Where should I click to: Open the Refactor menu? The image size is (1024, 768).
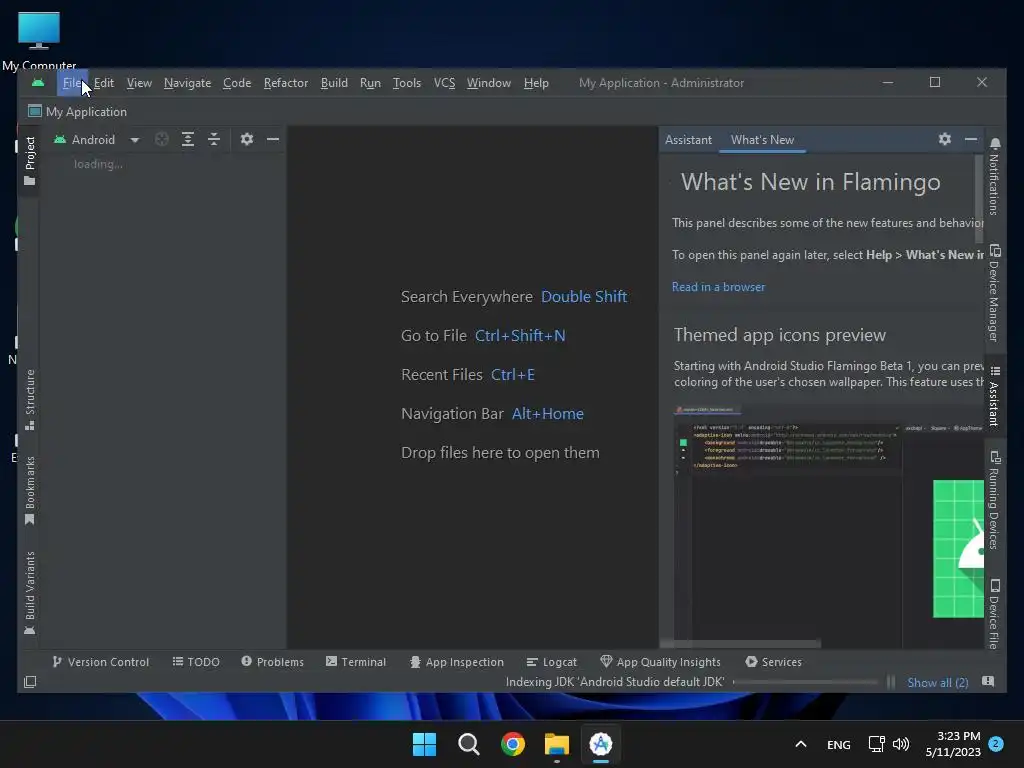(285, 83)
